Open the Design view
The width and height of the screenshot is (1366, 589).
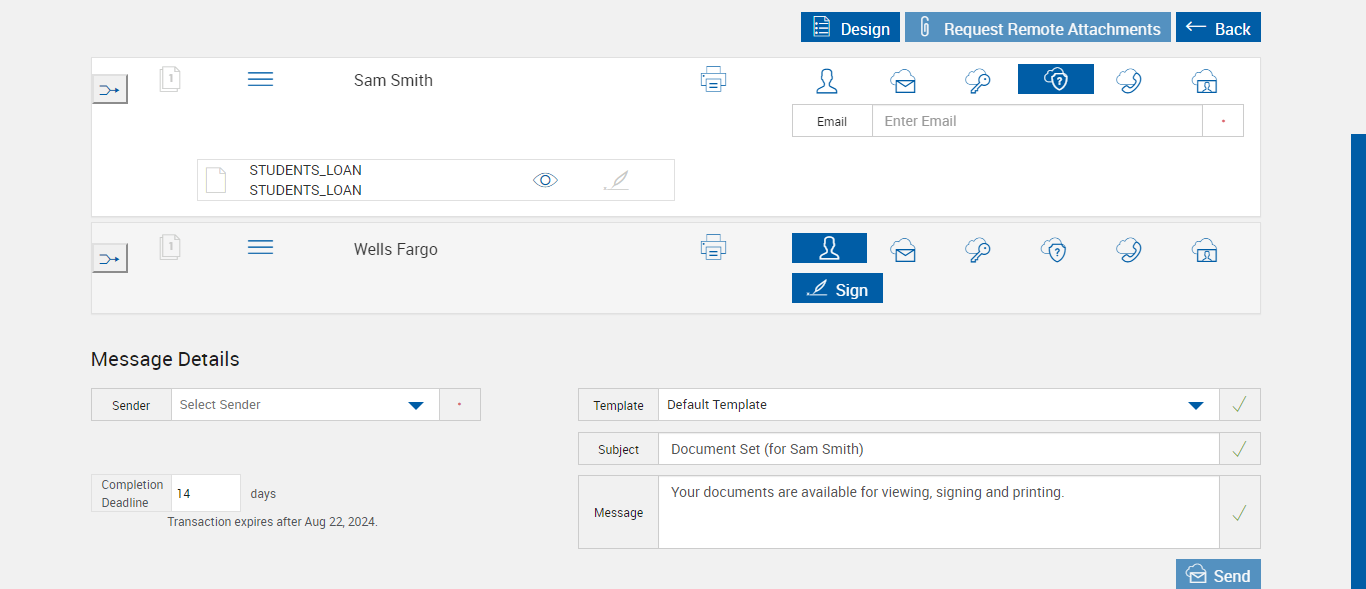pos(850,28)
